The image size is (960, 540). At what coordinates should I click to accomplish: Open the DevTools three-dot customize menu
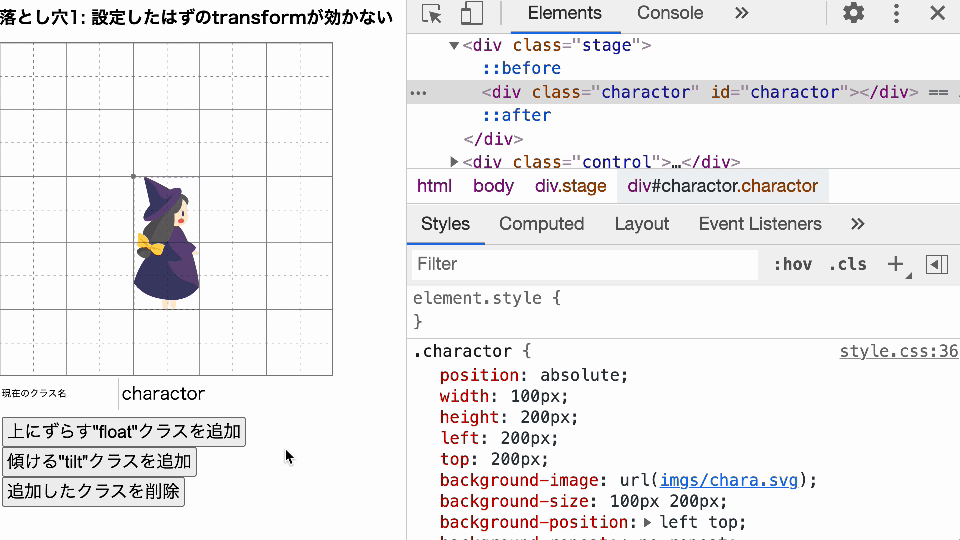(x=896, y=14)
